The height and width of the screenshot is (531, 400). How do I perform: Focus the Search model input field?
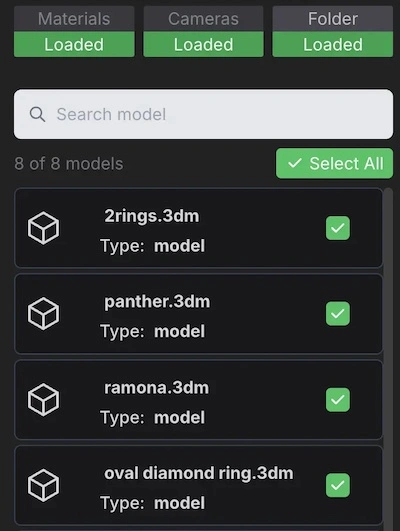coord(203,114)
